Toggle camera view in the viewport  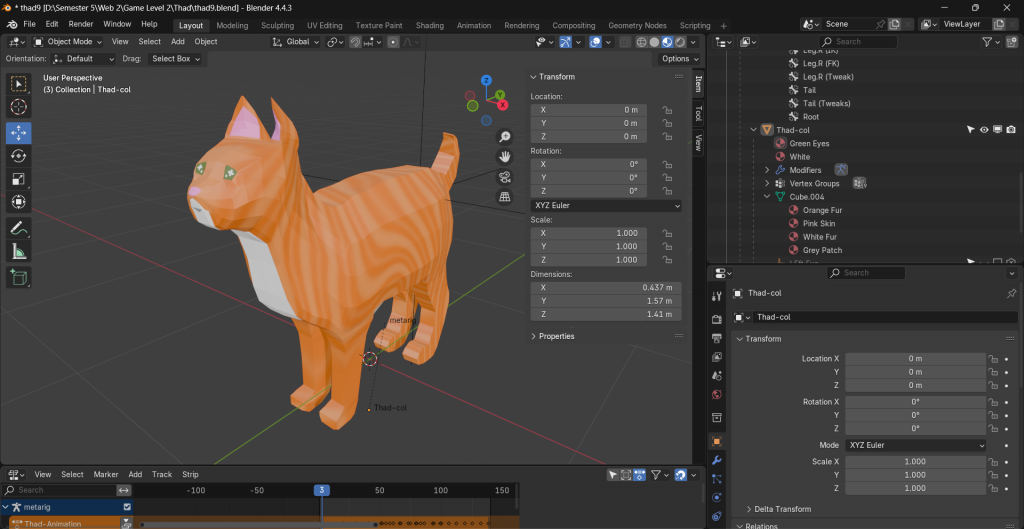505,177
